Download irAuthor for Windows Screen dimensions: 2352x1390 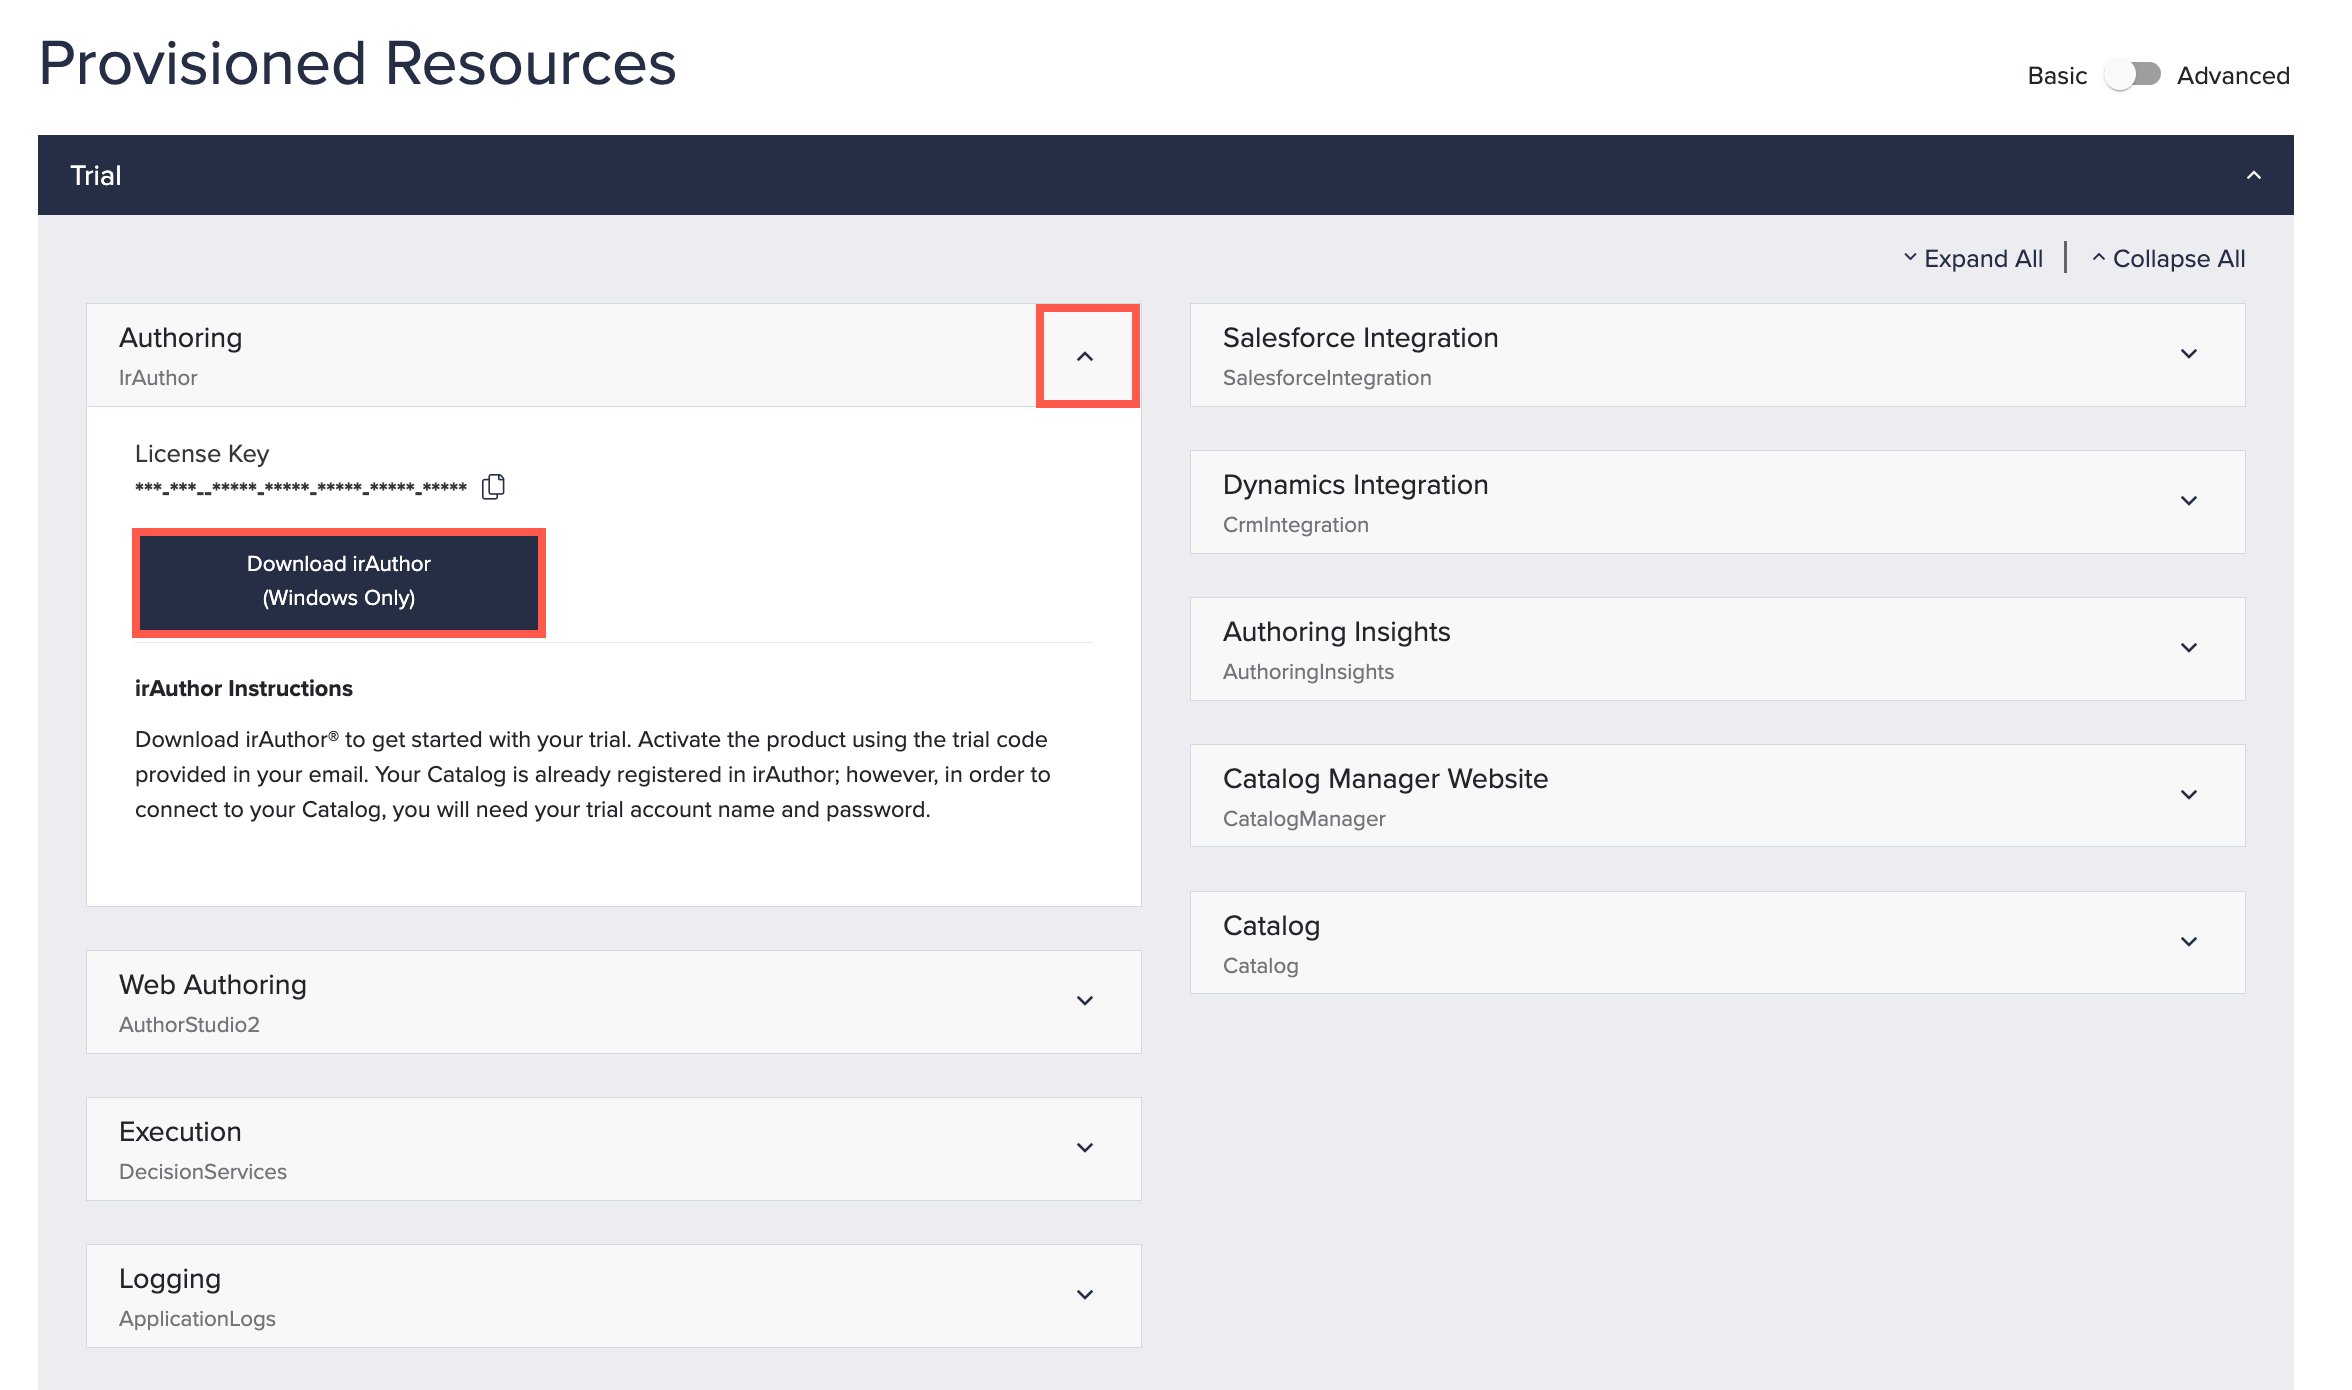click(x=339, y=580)
